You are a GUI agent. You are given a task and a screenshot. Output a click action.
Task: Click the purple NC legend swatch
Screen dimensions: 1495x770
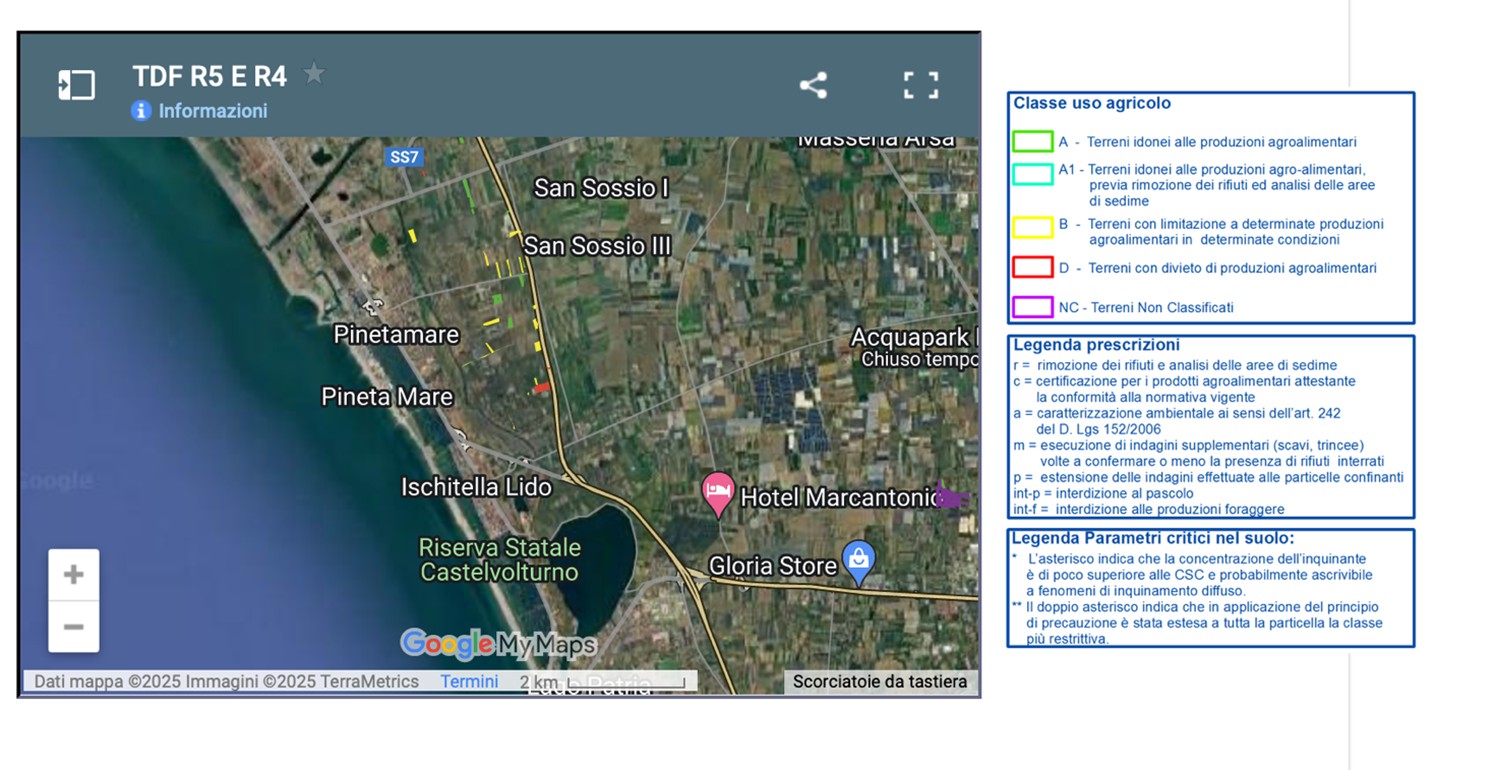coord(1032,307)
